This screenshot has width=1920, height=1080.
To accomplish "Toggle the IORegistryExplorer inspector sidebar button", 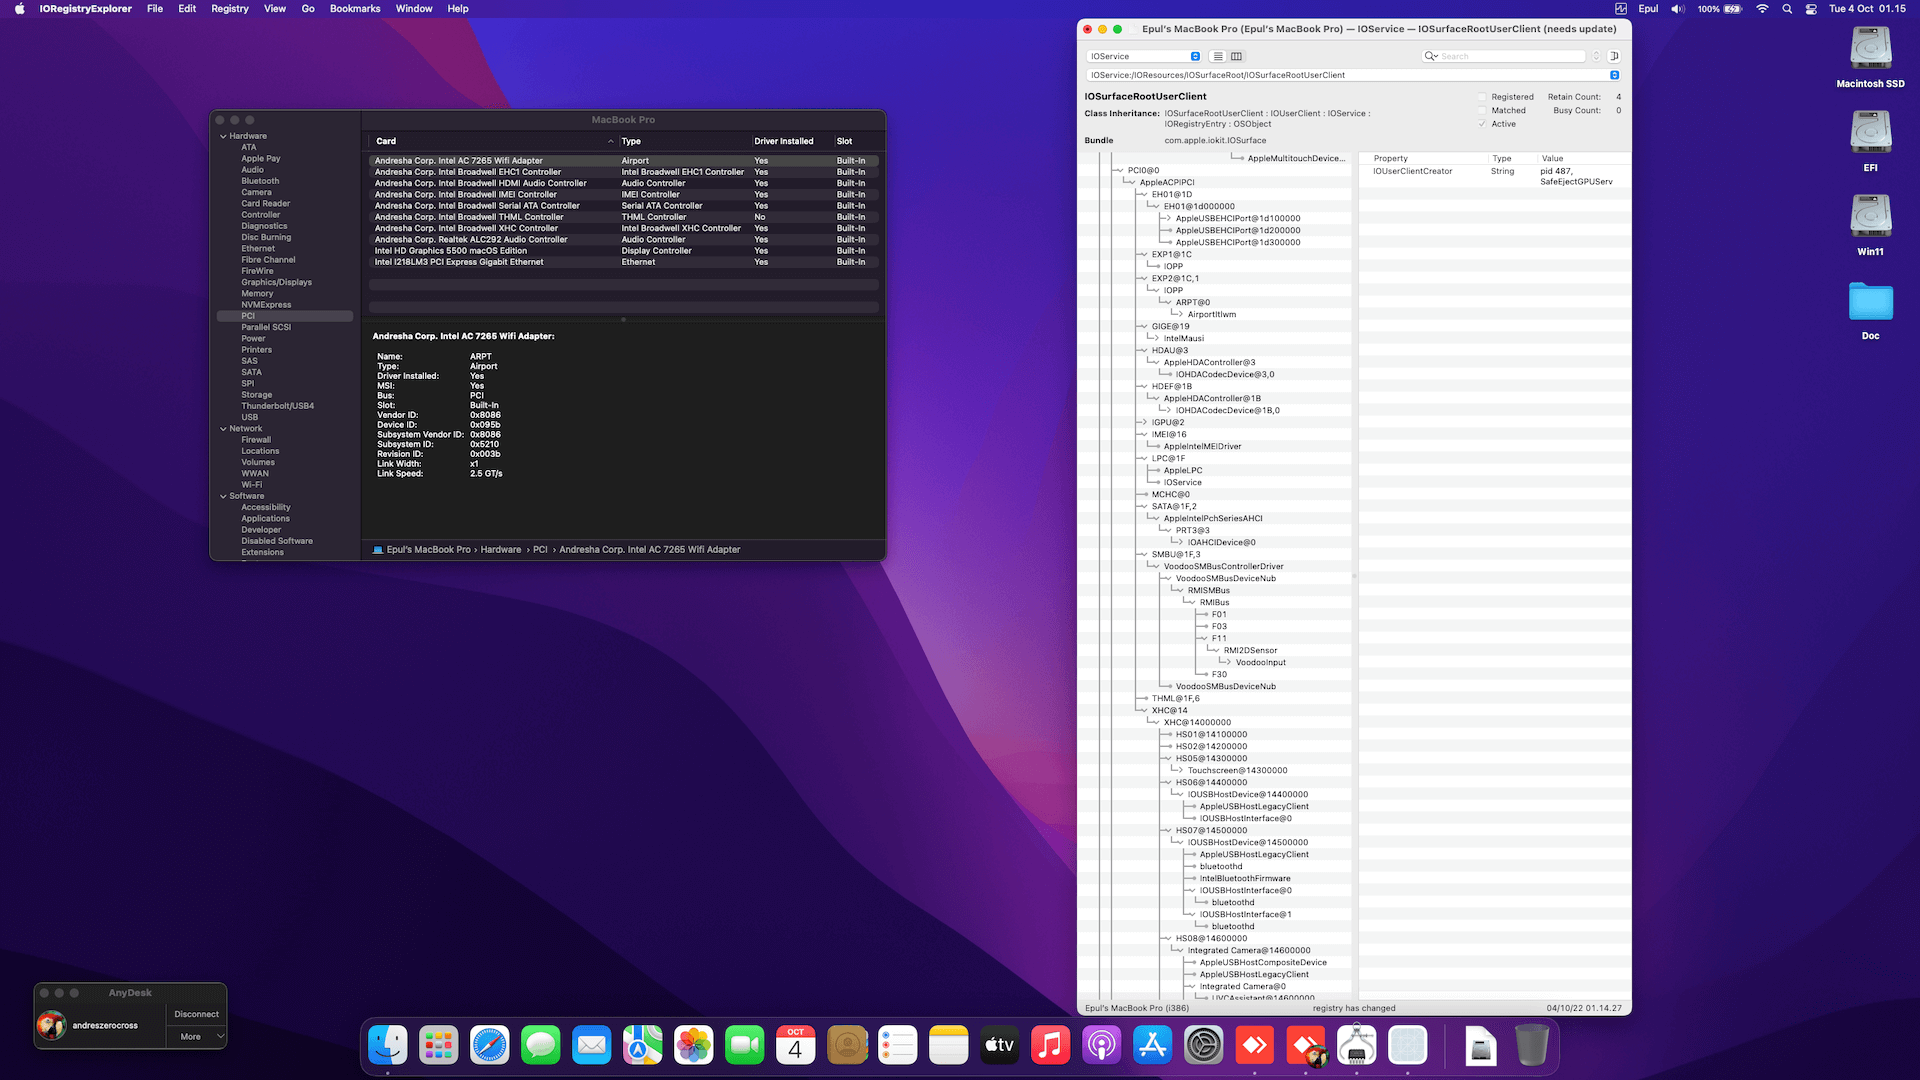I will coord(1614,56).
